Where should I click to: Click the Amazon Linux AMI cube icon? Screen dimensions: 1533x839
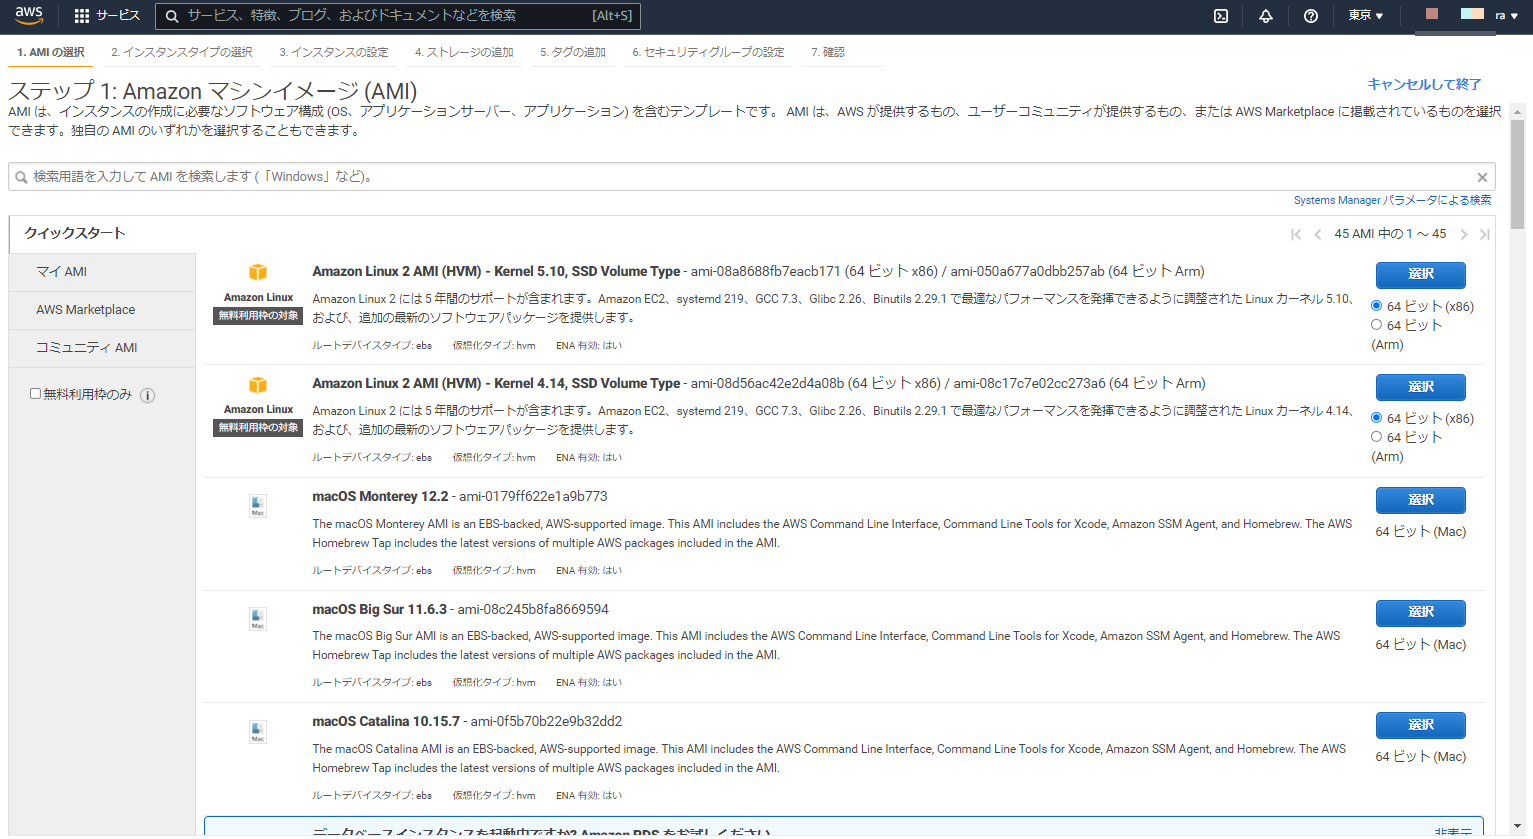pyautogui.click(x=257, y=272)
